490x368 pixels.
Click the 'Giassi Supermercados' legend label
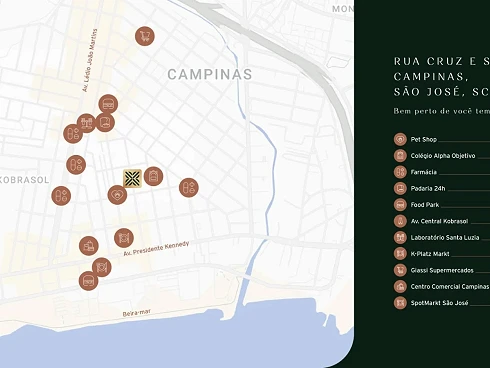(442, 270)
